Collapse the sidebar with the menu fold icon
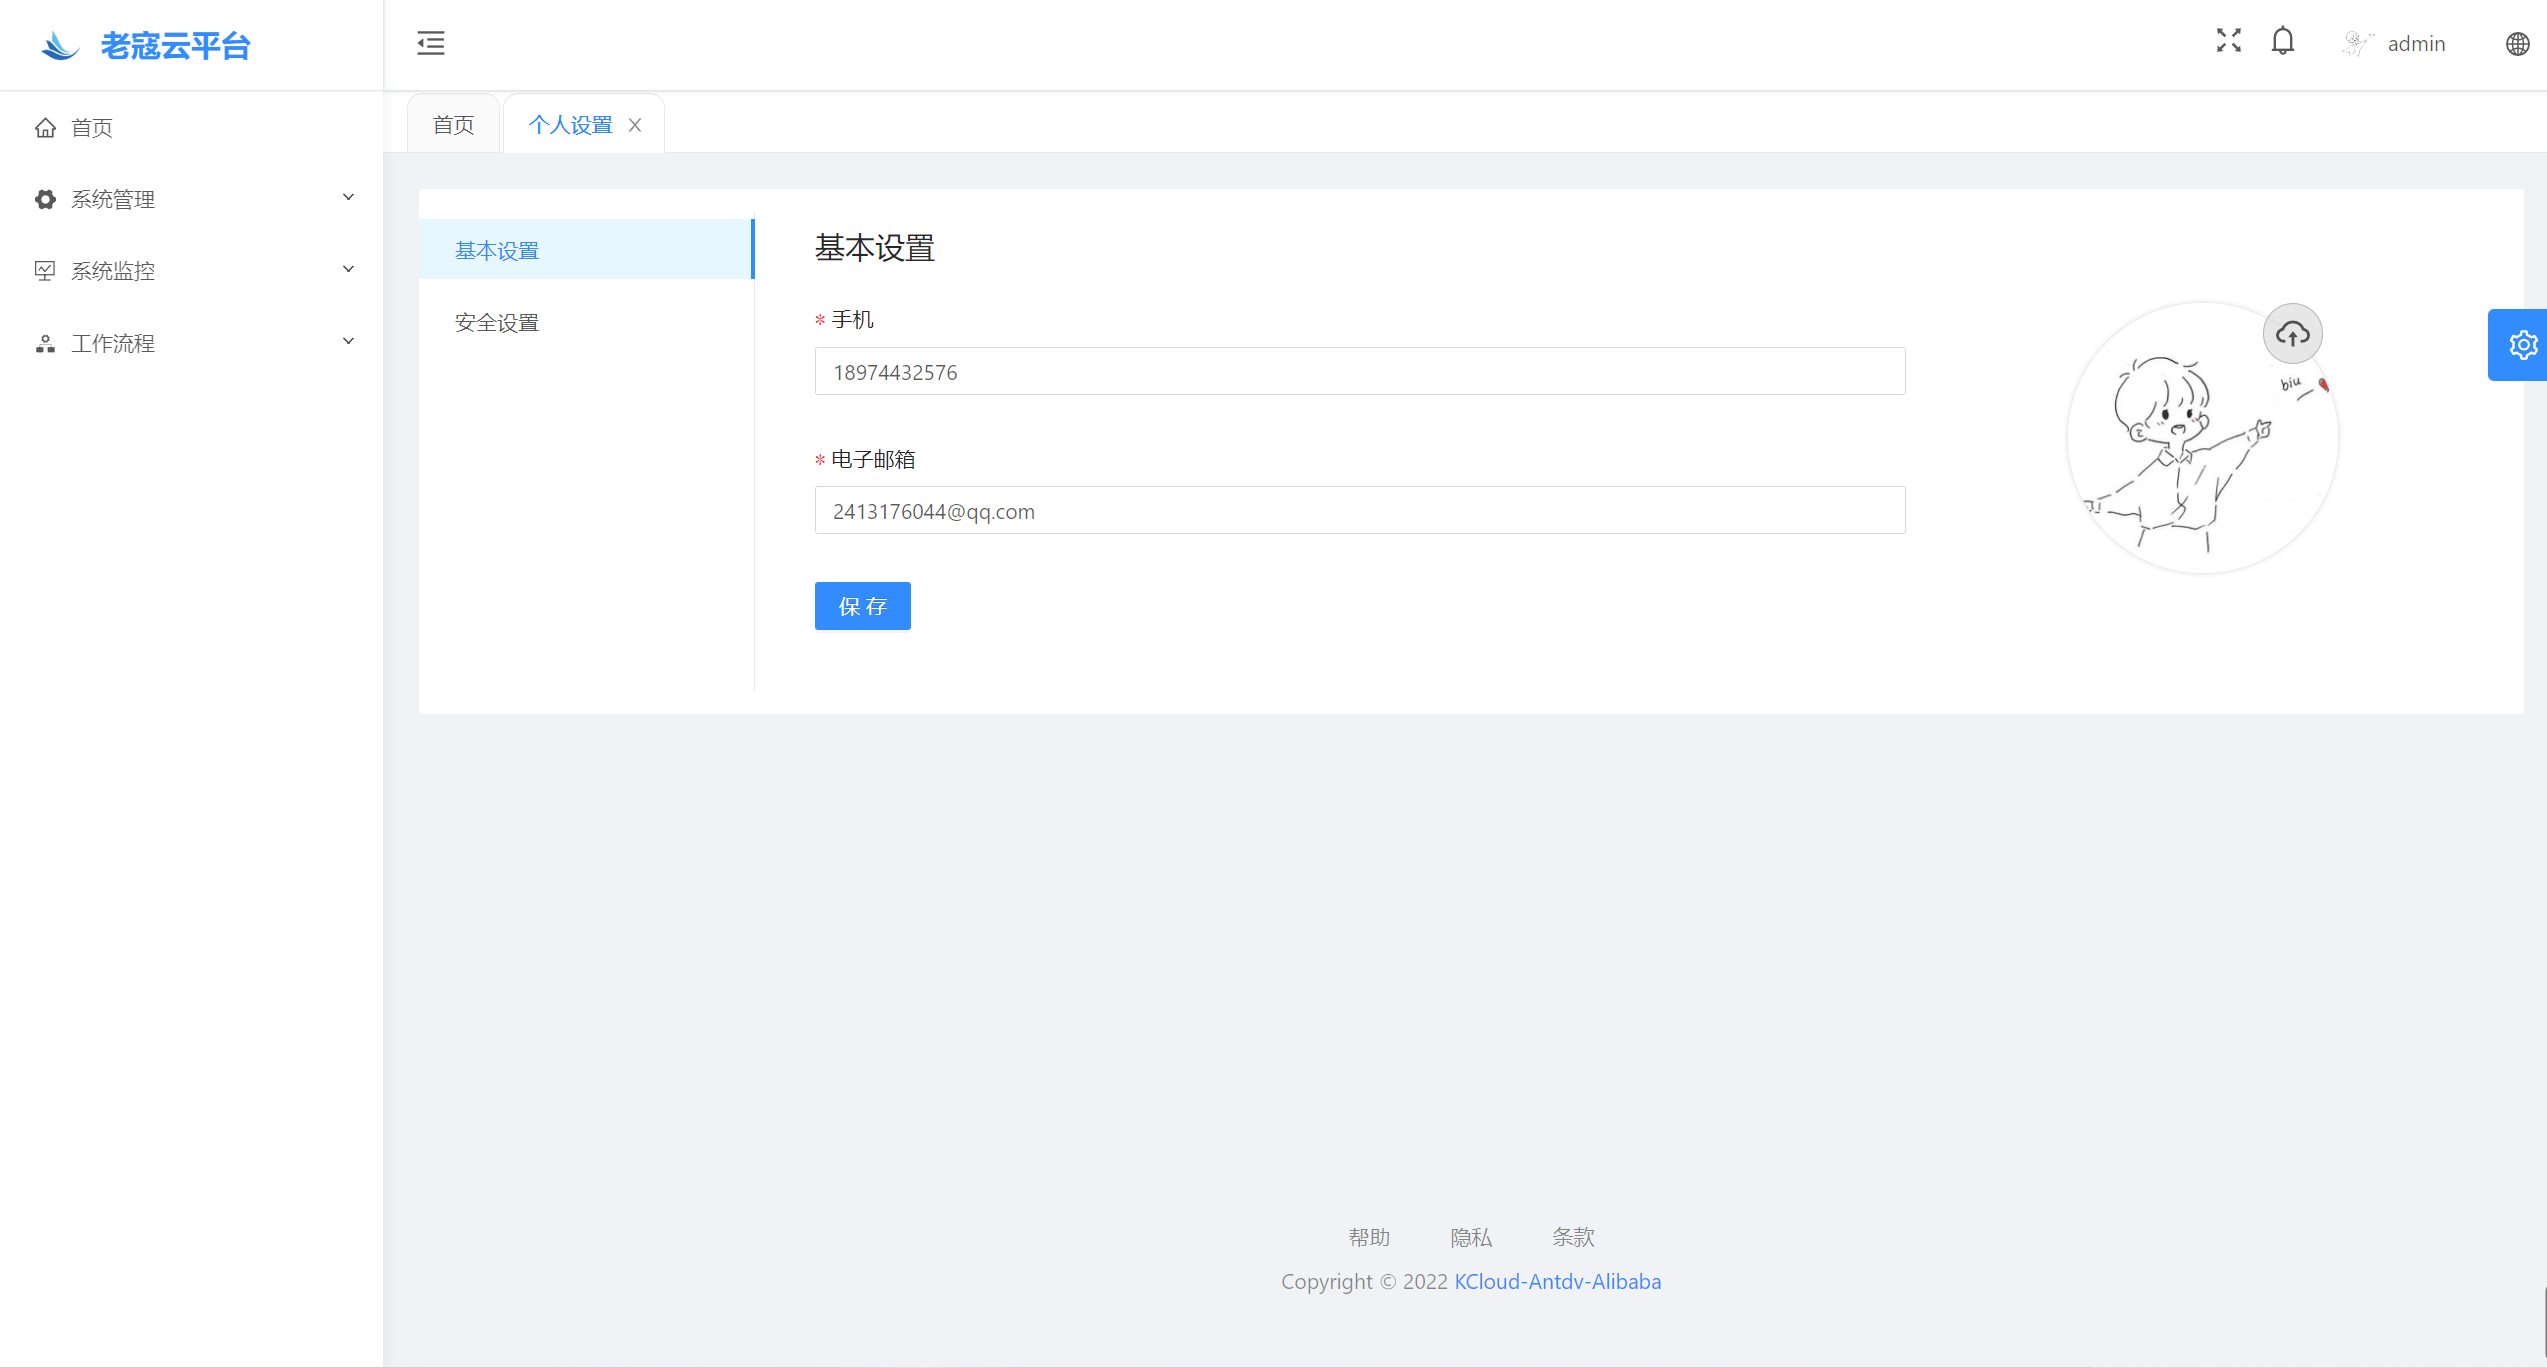 (x=431, y=43)
